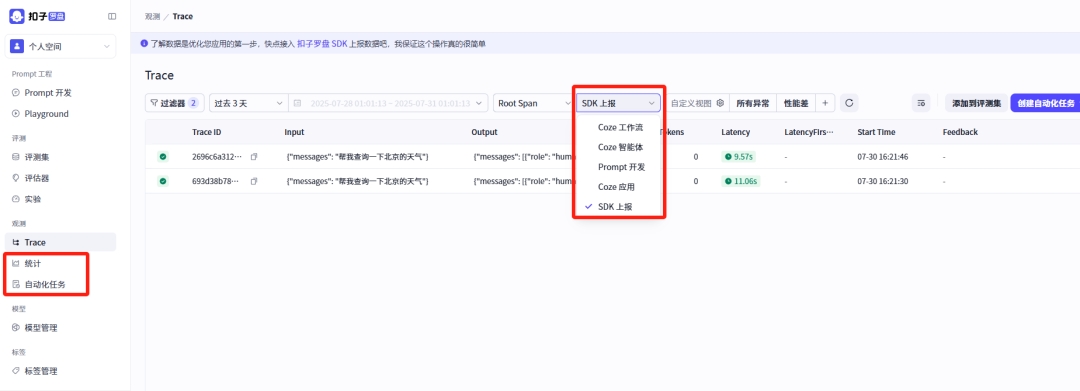The image size is (1080, 391).
Task: Click 07-30 16:21:46 start time cell
Action: [883, 157]
